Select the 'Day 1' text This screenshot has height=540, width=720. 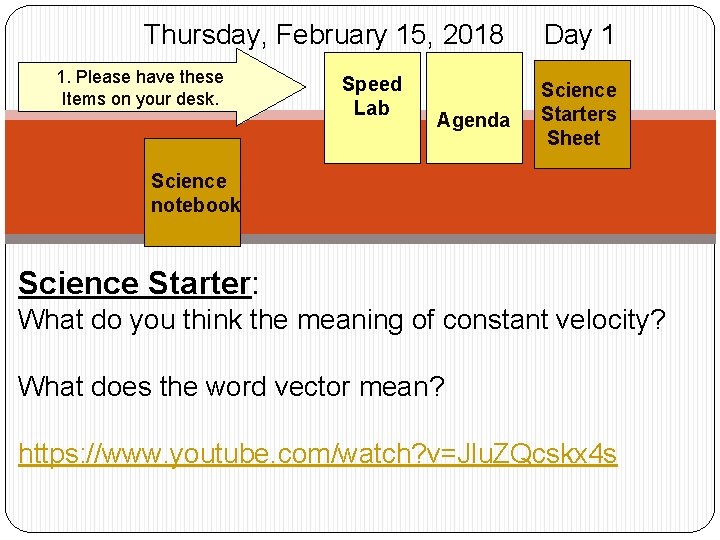pyautogui.click(x=579, y=35)
